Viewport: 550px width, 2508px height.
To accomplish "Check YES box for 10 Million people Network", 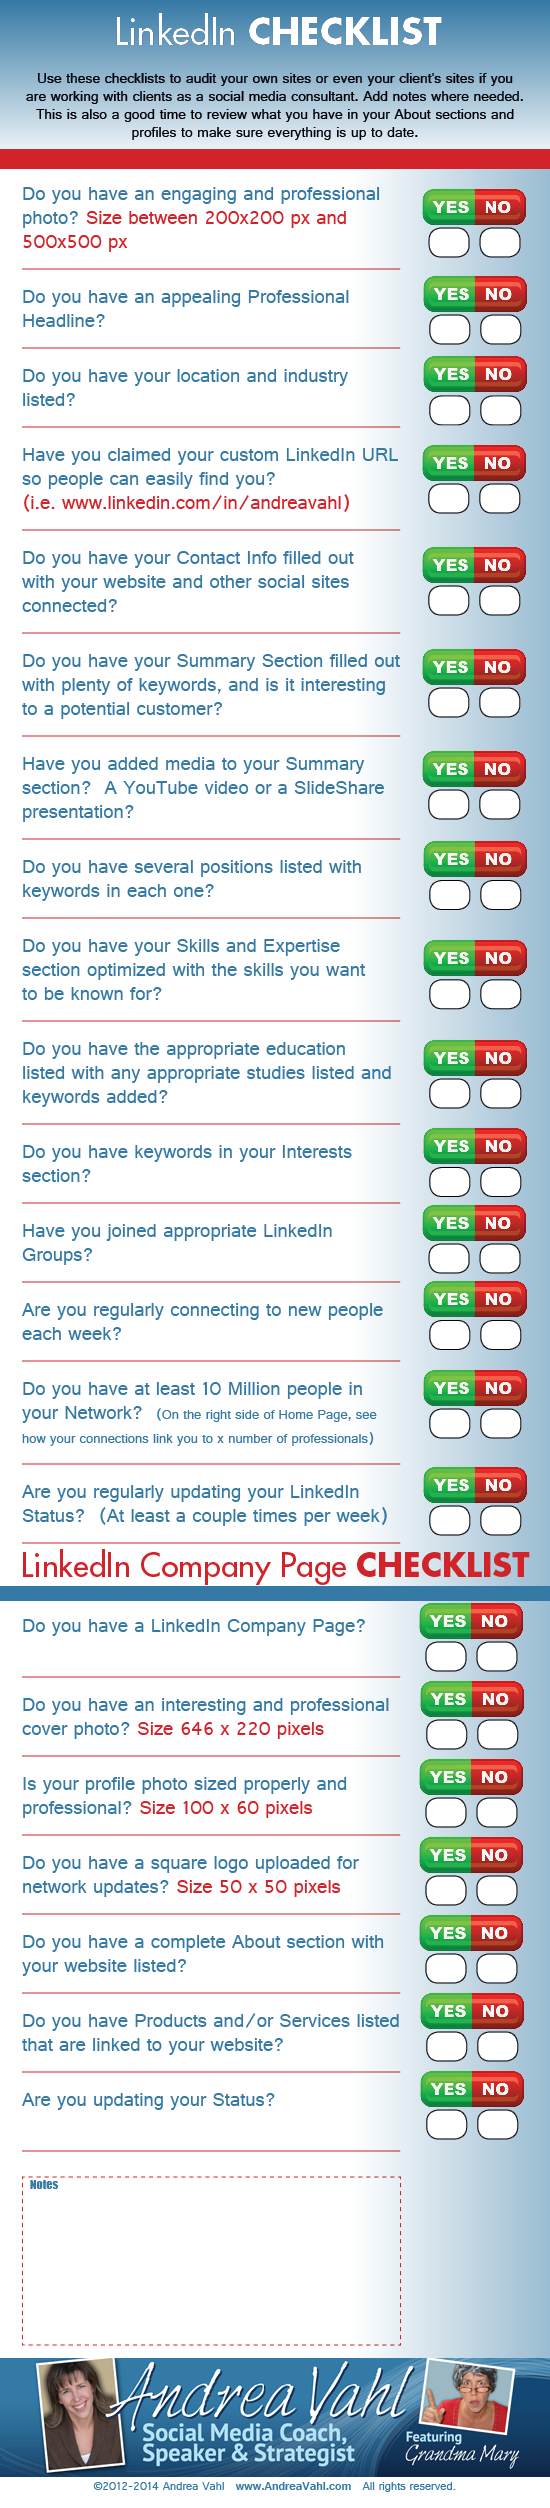I will coord(449,1423).
